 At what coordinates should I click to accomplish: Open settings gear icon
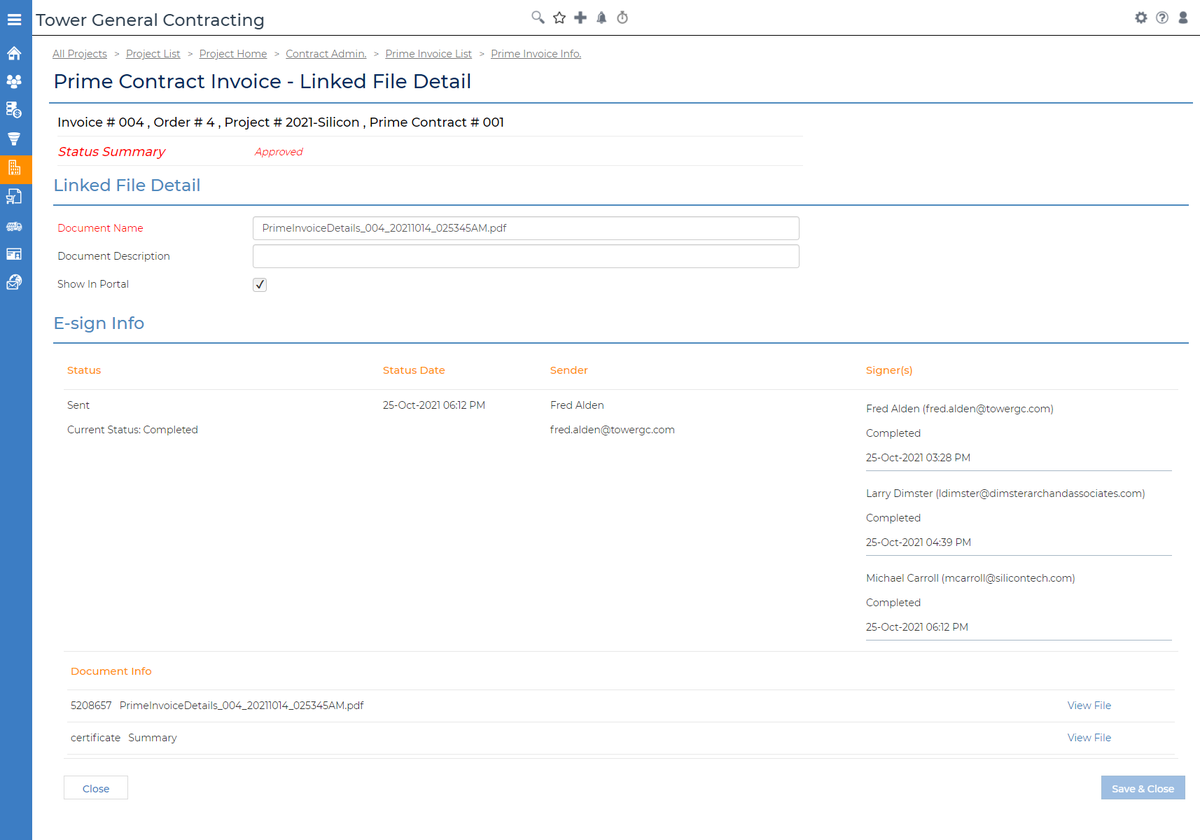click(1141, 17)
